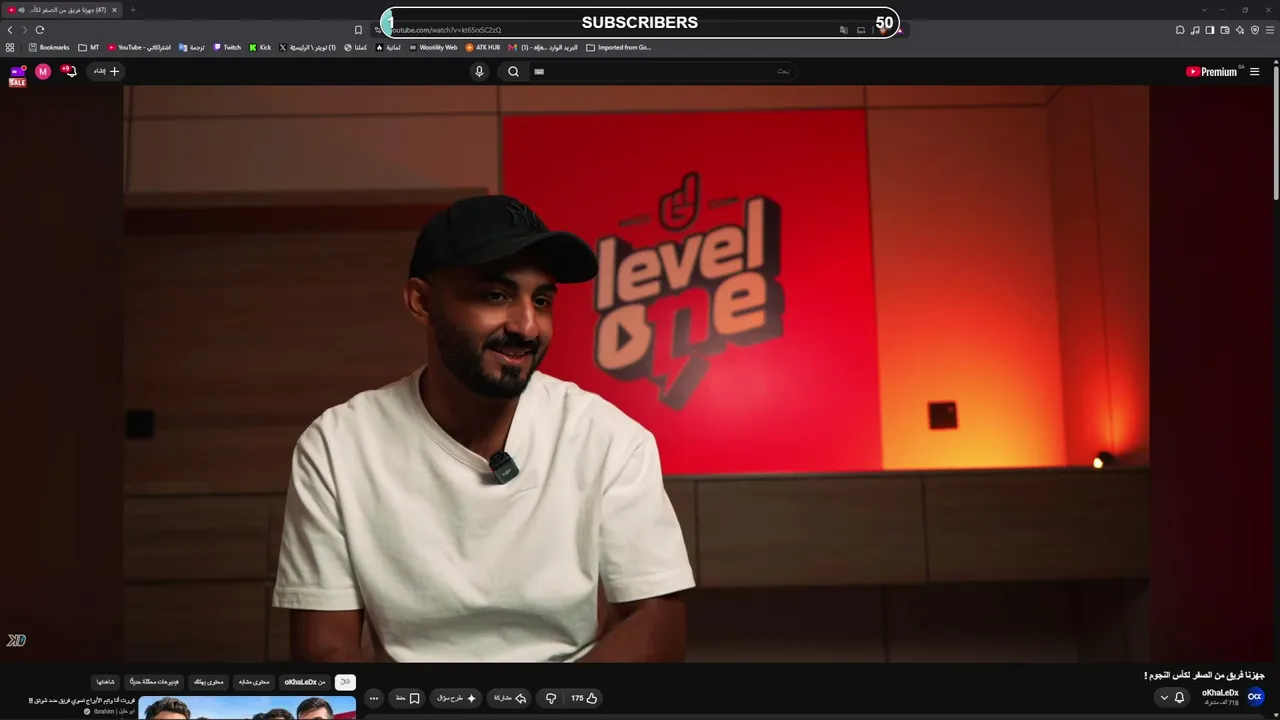Toggle the browser side panel icon
Screen dimensions: 1280x720
1210,30
